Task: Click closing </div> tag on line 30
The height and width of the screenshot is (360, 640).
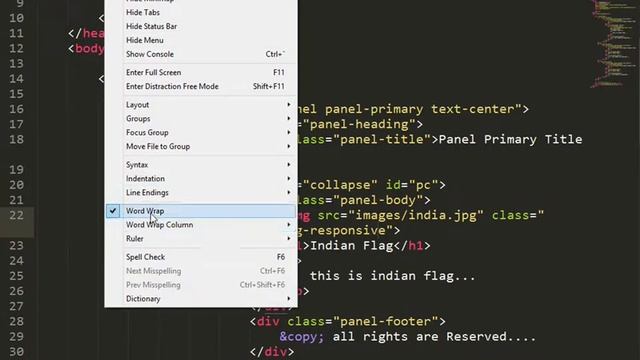Action: point(272,352)
